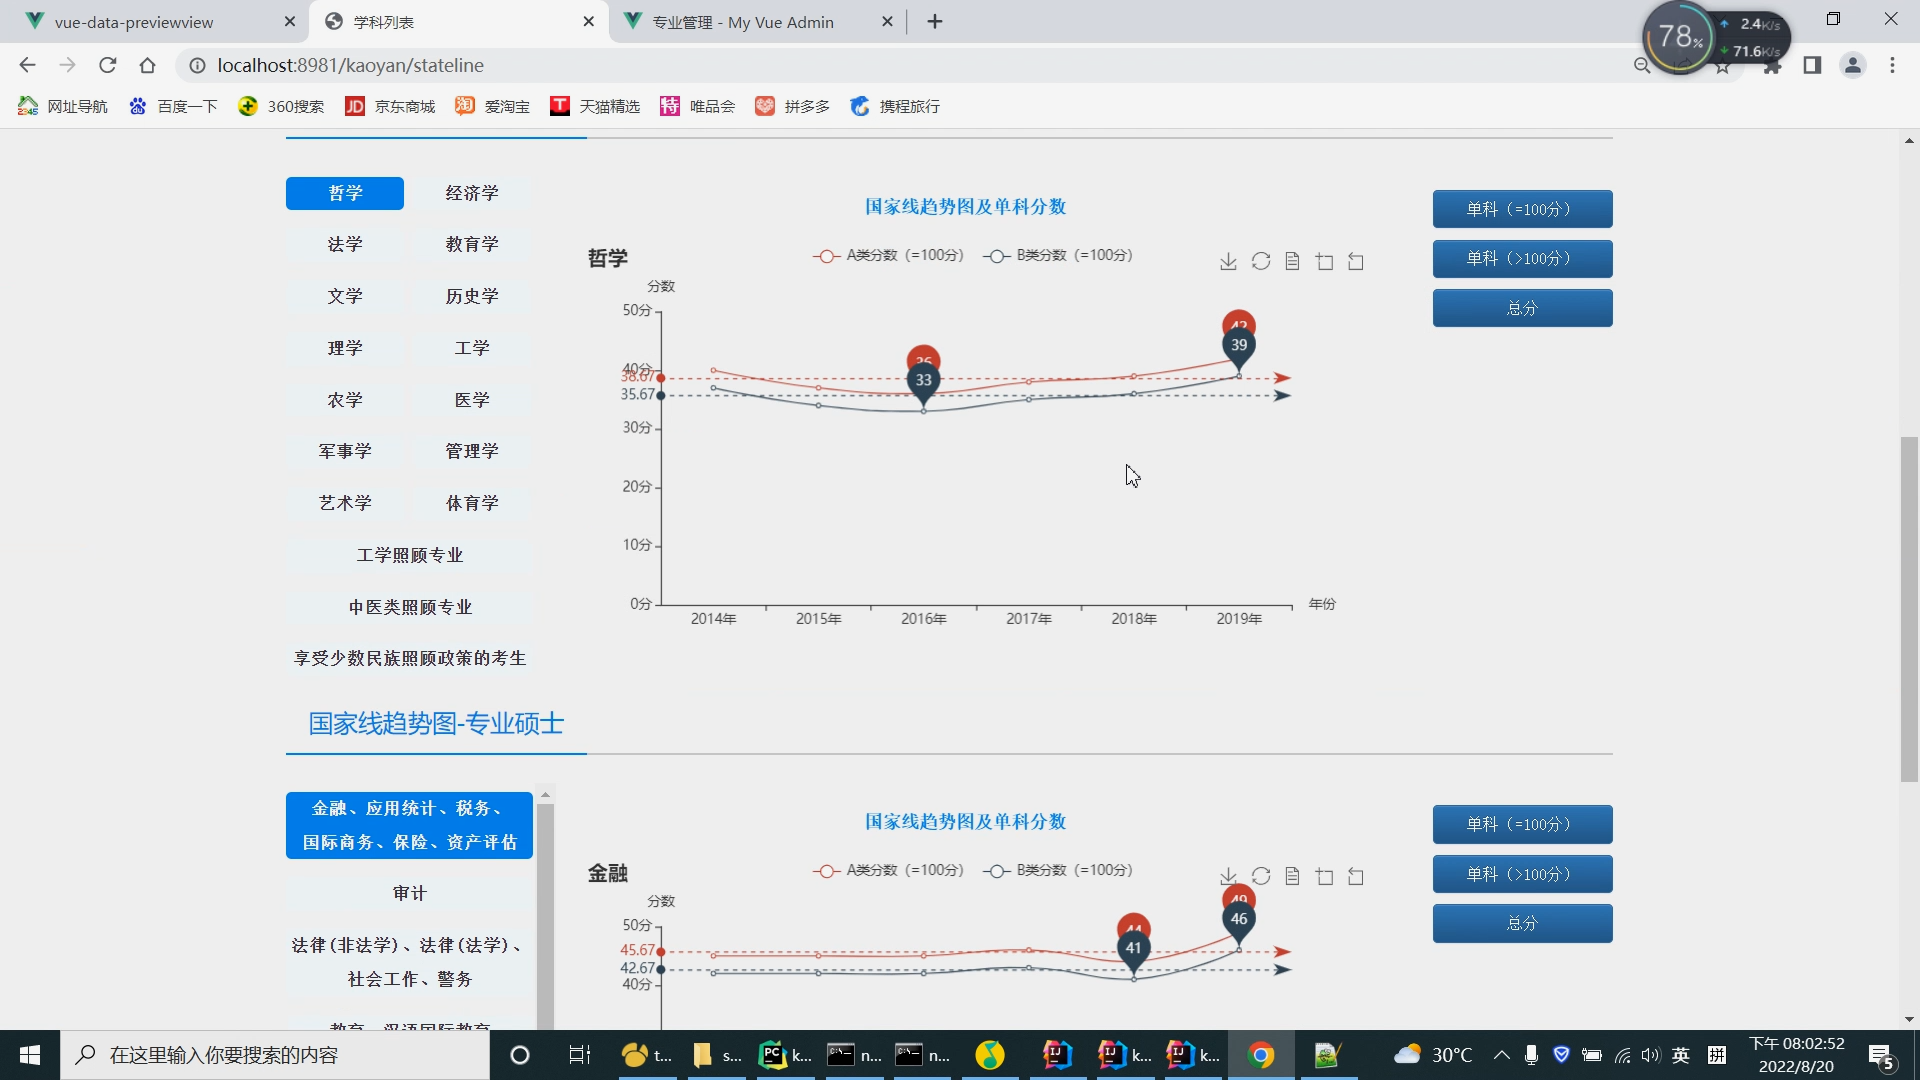
Task: Select 经济学 subject category
Action: pyautogui.click(x=471, y=193)
